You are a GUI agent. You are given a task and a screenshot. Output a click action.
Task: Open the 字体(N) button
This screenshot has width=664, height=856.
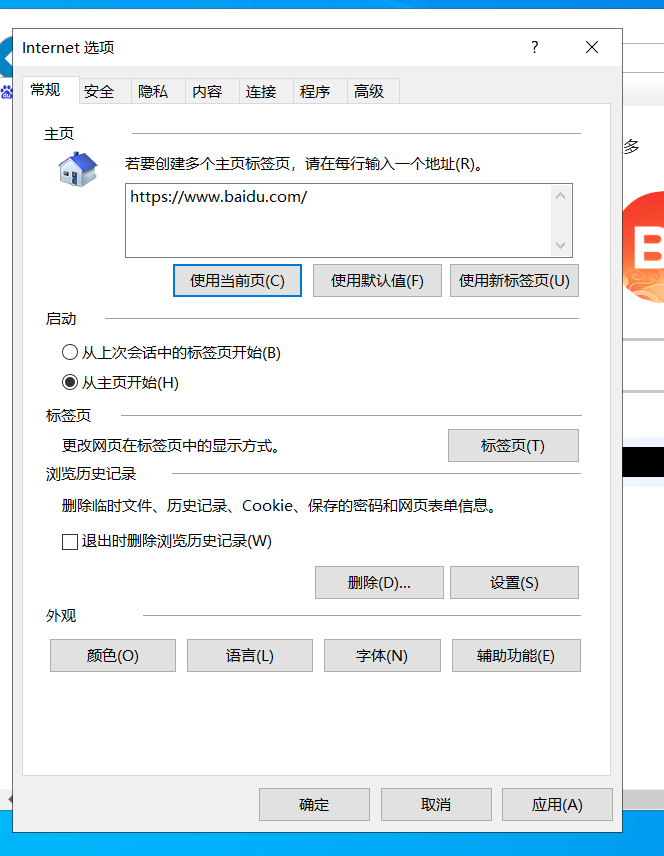click(382, 655)
